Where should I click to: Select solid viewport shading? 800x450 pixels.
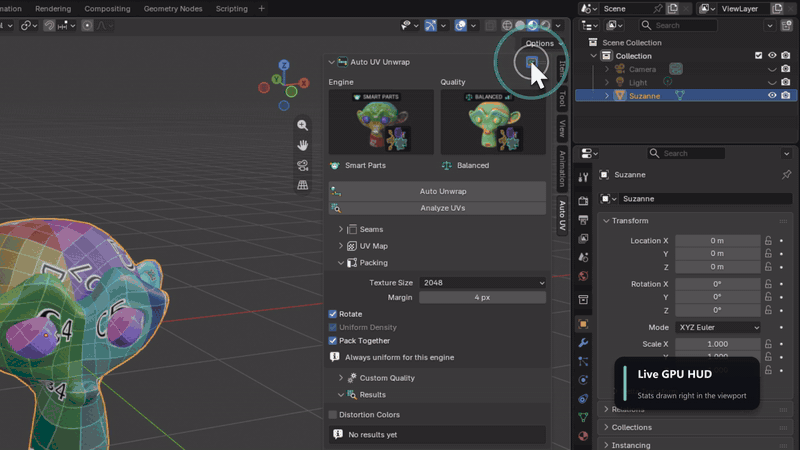(520, 25)
